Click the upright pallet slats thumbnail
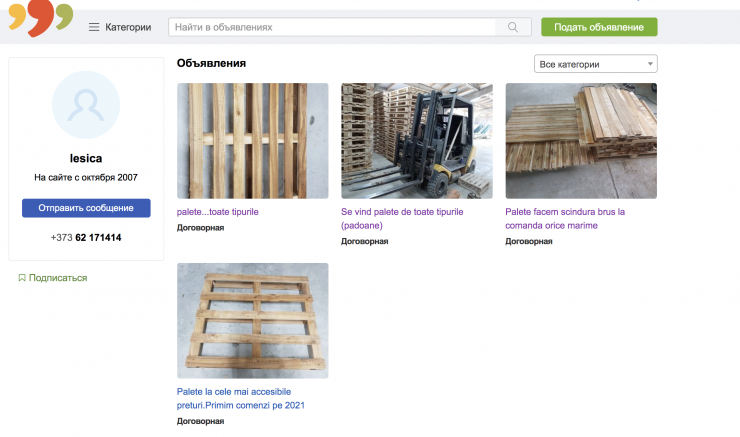Viewport: 740px width, 437px height. [252, 141]
